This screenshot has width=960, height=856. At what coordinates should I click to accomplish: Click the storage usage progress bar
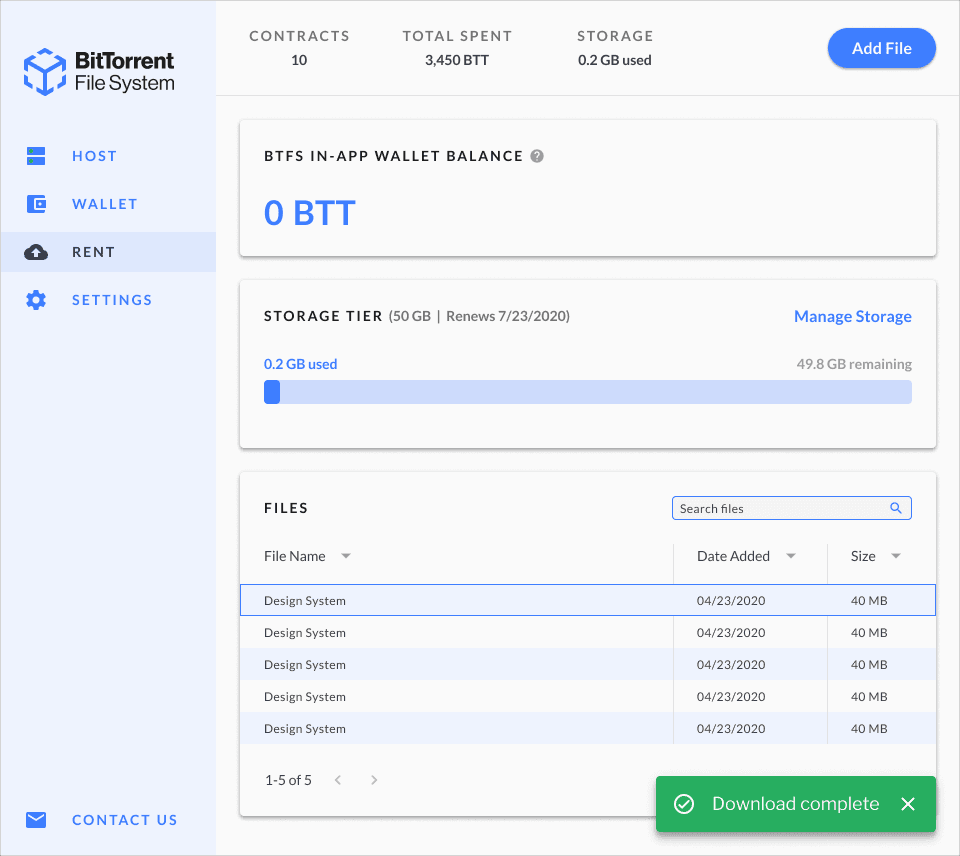coord(588,392)
